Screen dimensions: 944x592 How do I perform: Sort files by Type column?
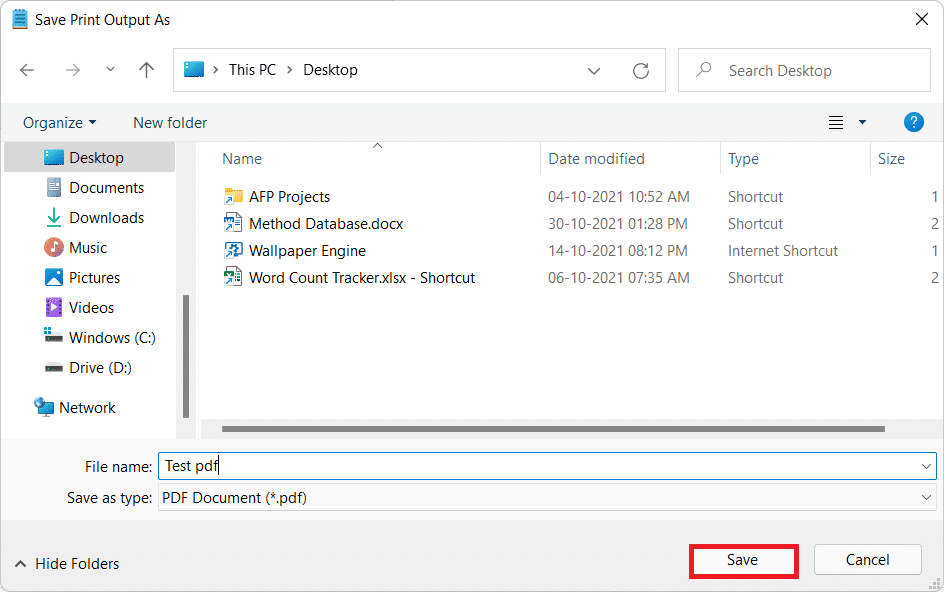(744, 159)
